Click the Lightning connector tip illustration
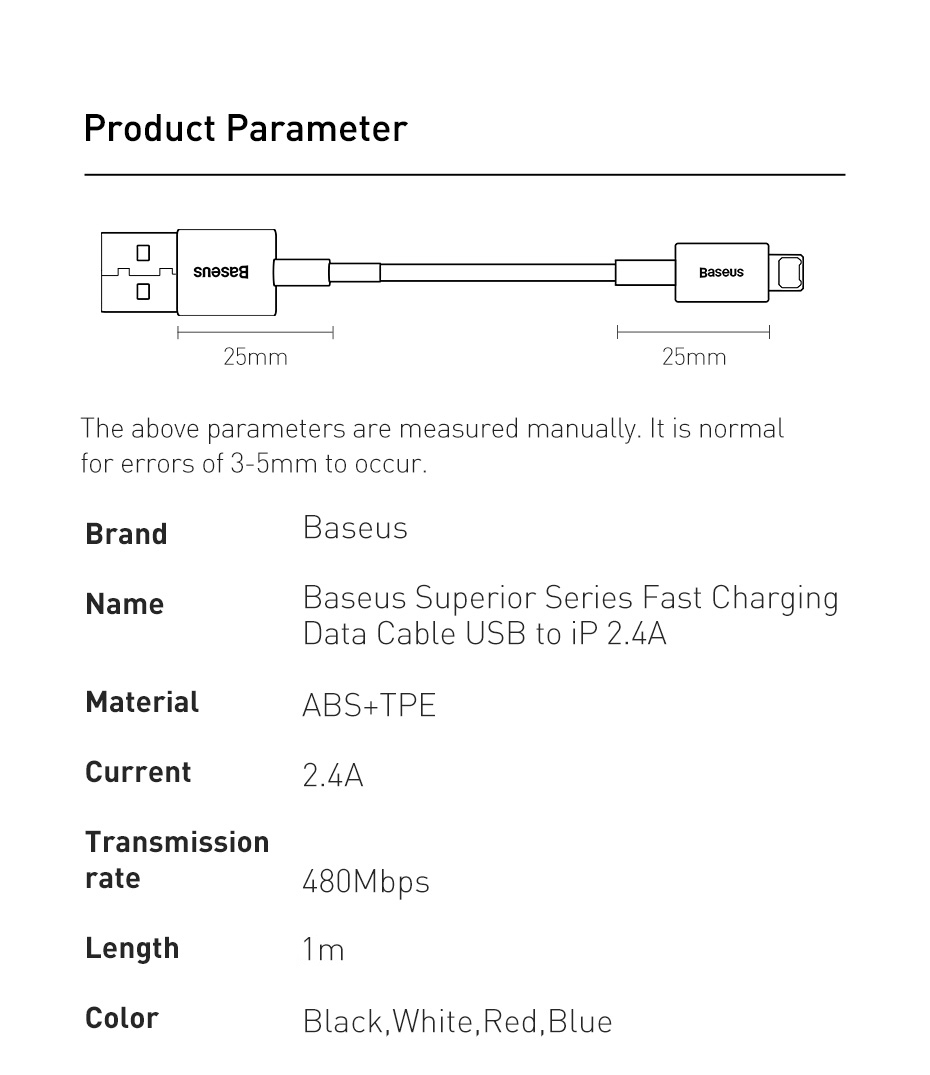The height and width of the screenshot is (1075, 930). 786,272
